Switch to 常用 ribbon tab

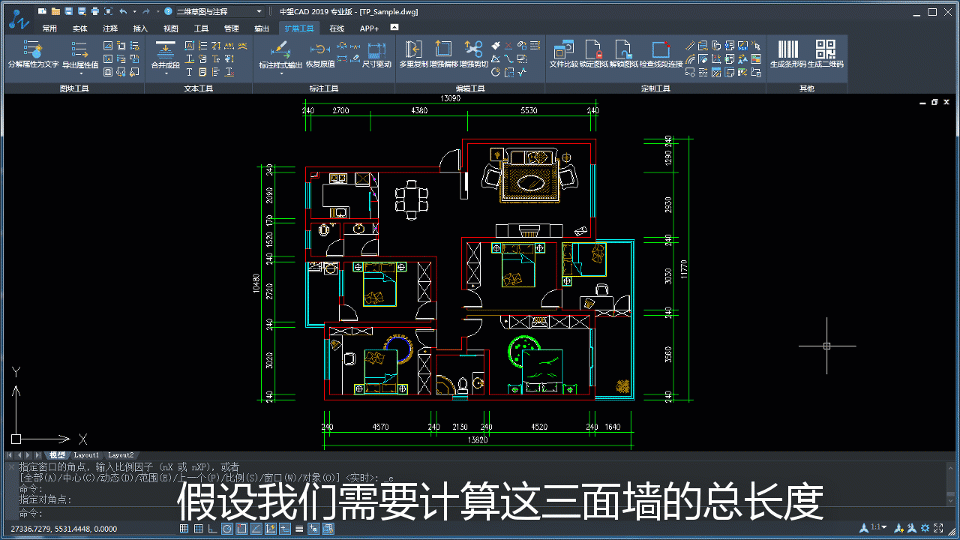[50, 29]
